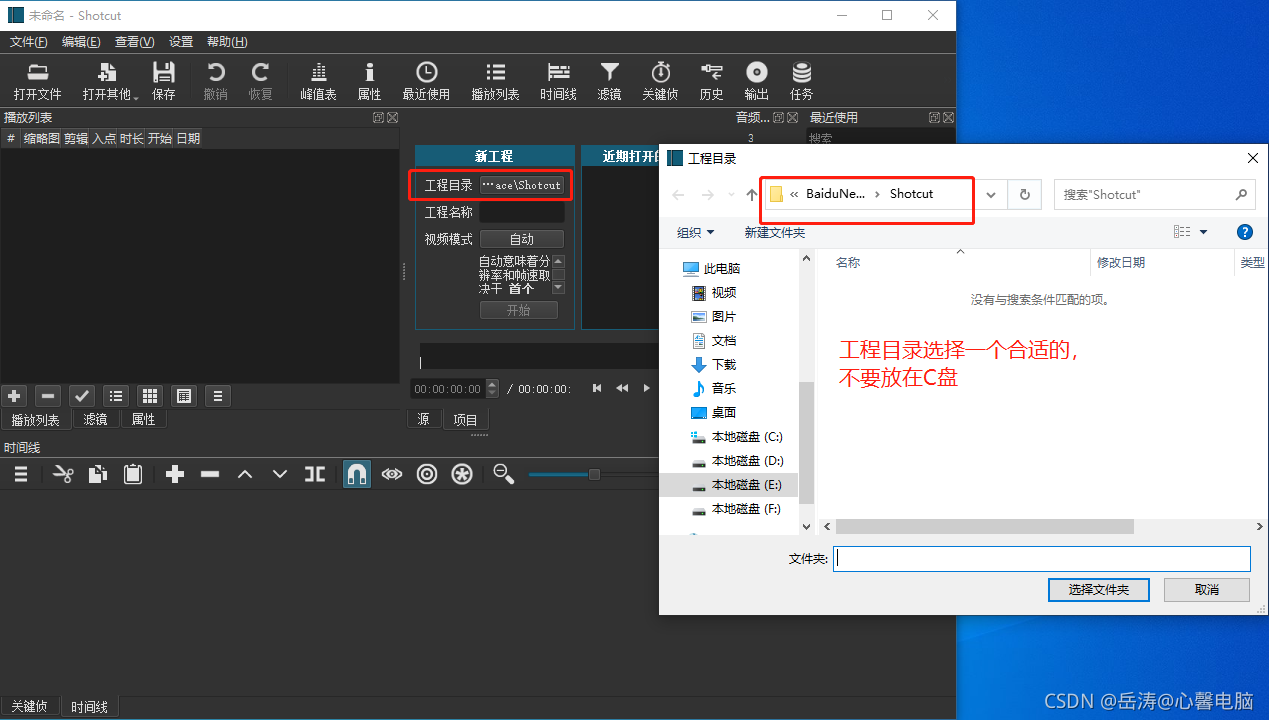Switch playlist to grid tiles view
Screen dimensions: 1269x720
[150, 396]
